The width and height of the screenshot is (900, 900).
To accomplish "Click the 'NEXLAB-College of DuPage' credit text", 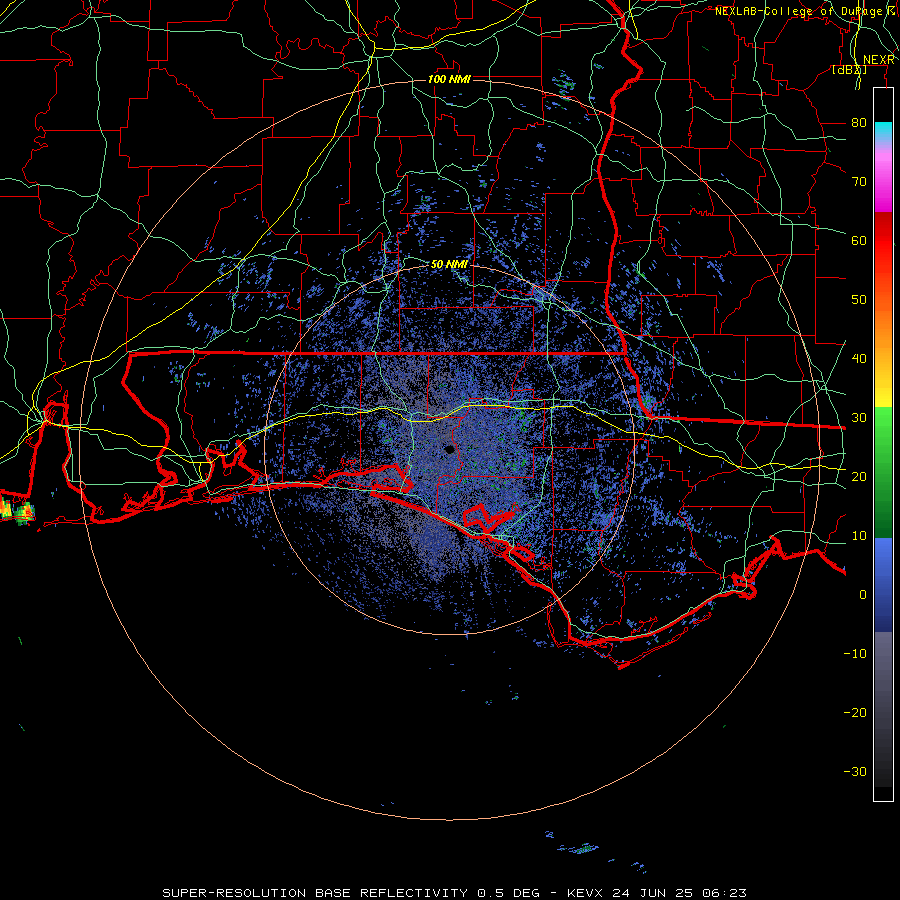I will [798, 11].
